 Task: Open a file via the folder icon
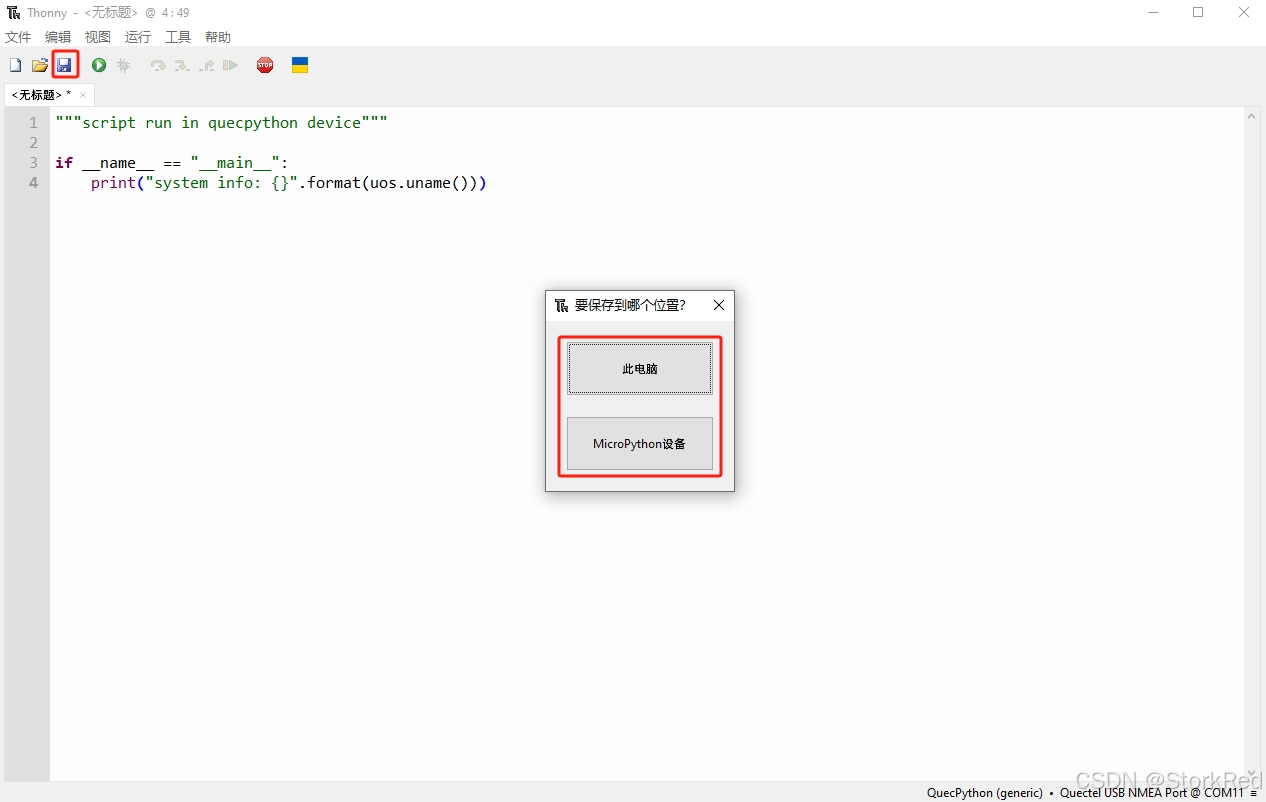[40, 65]
